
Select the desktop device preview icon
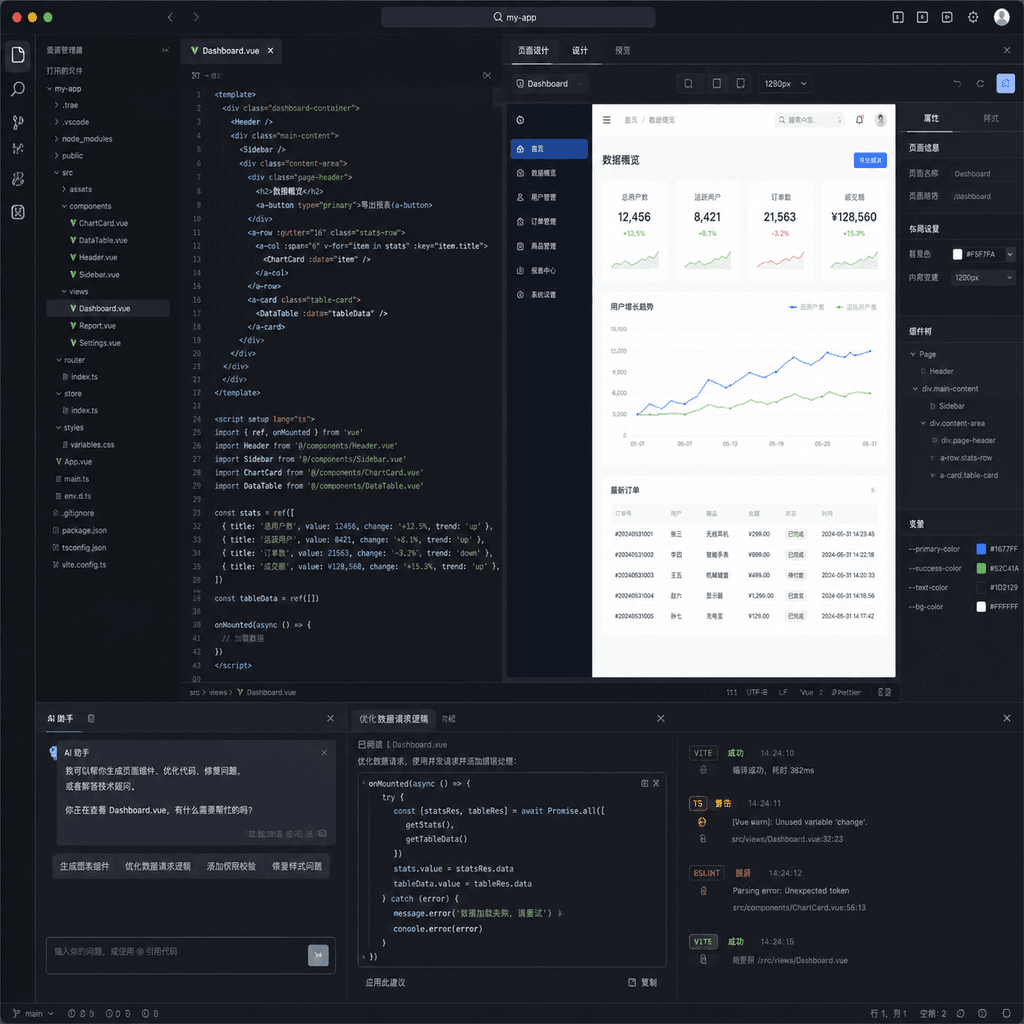688,84
